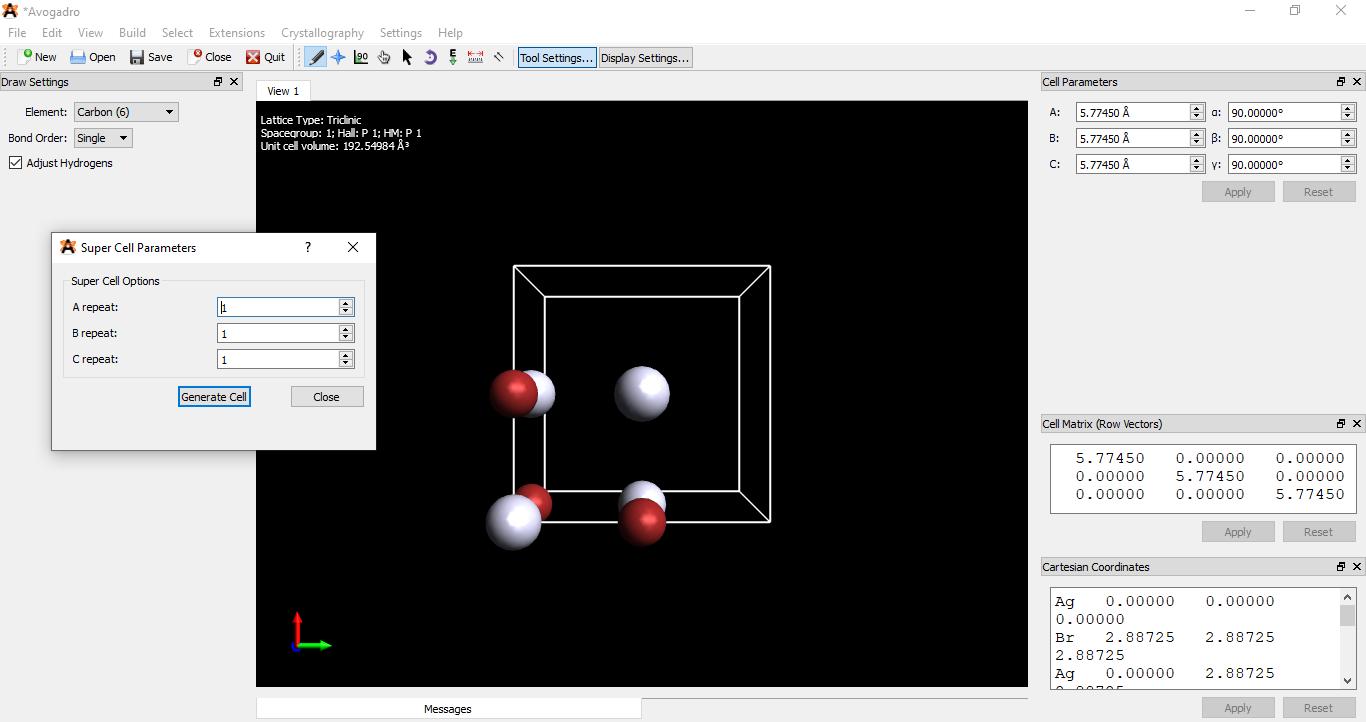Click the Generate Cell button

[x=214, y=397]
